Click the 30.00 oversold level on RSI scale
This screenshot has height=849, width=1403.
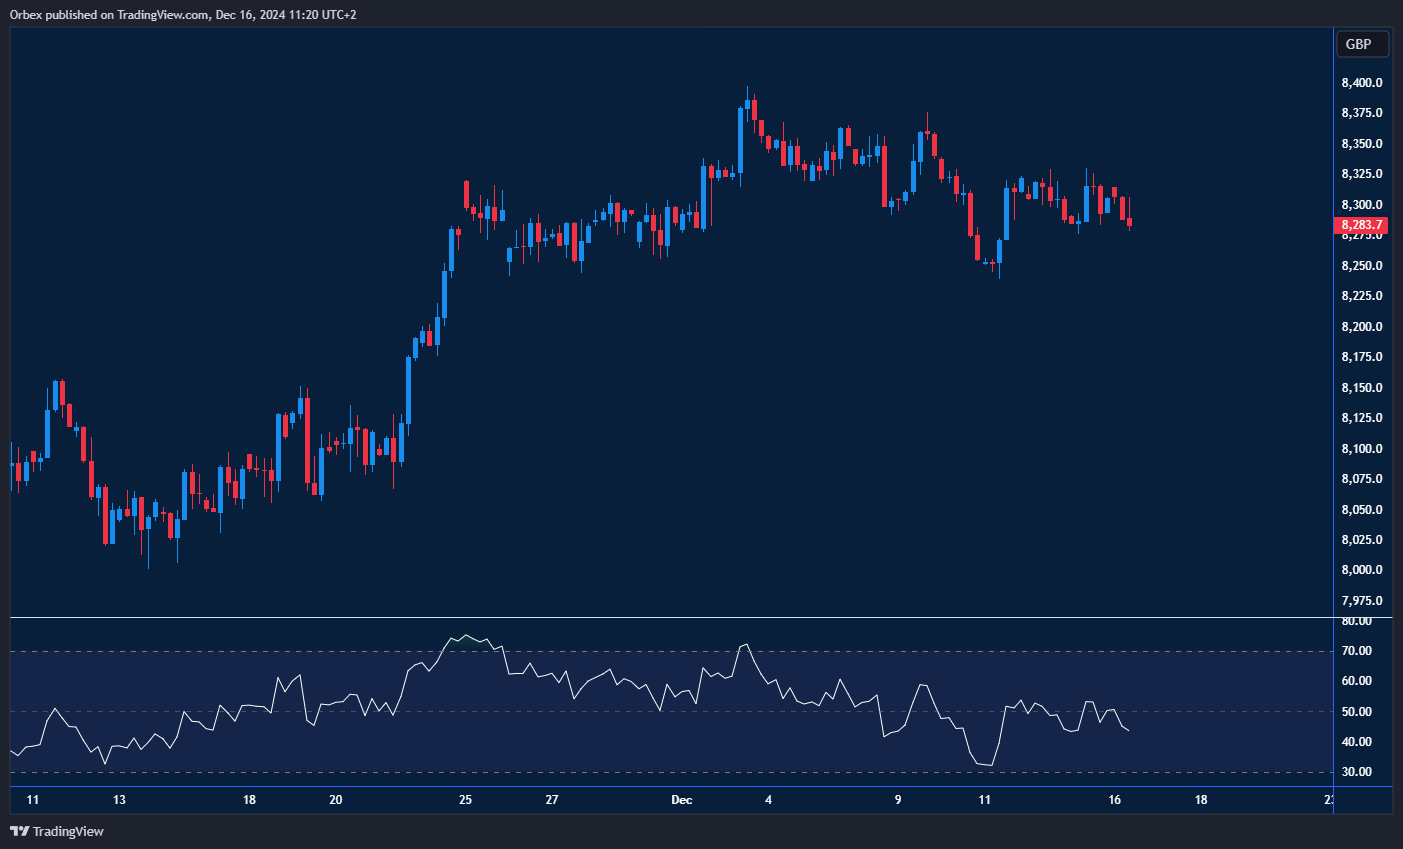pyautogui.click(x=1356, y=772)
